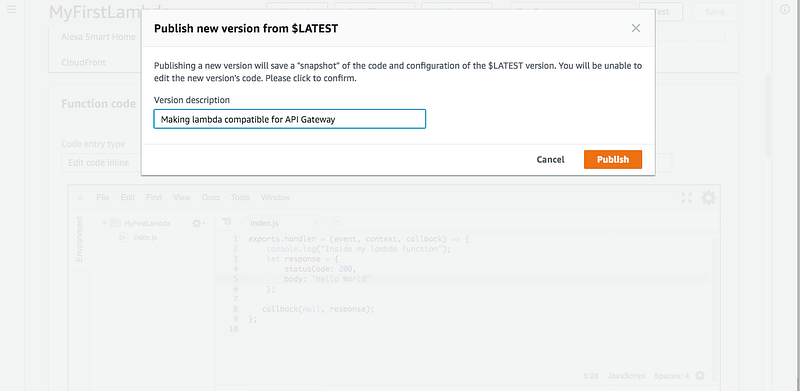The width and height of the screenshot is (800, 391).
Task: Close the Publish new version dialog
Action: pyautogui.click(x=636, y=28)
